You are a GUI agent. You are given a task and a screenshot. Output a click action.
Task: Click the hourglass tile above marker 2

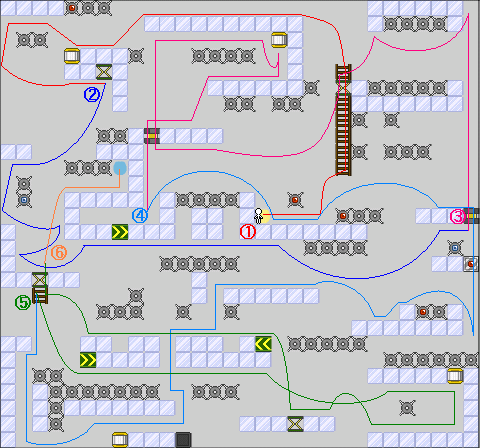[x=104, y=72]
